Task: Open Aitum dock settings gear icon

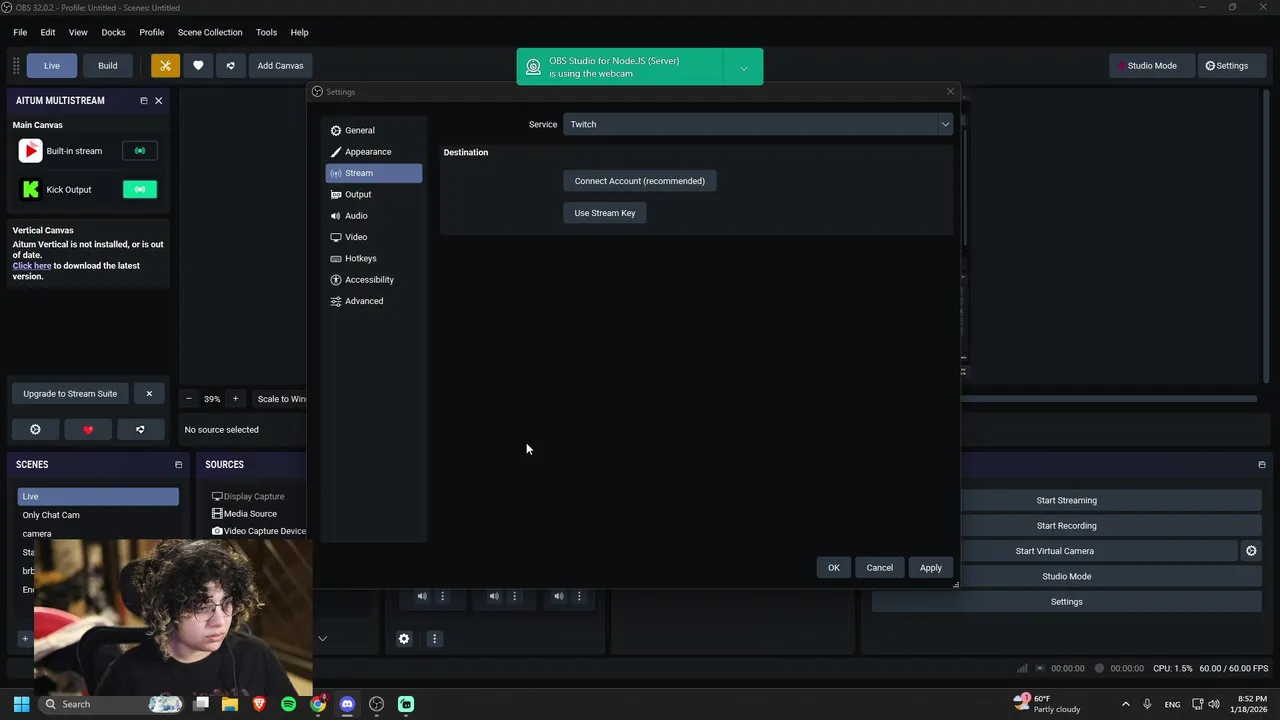Action: tap(35, 430)
